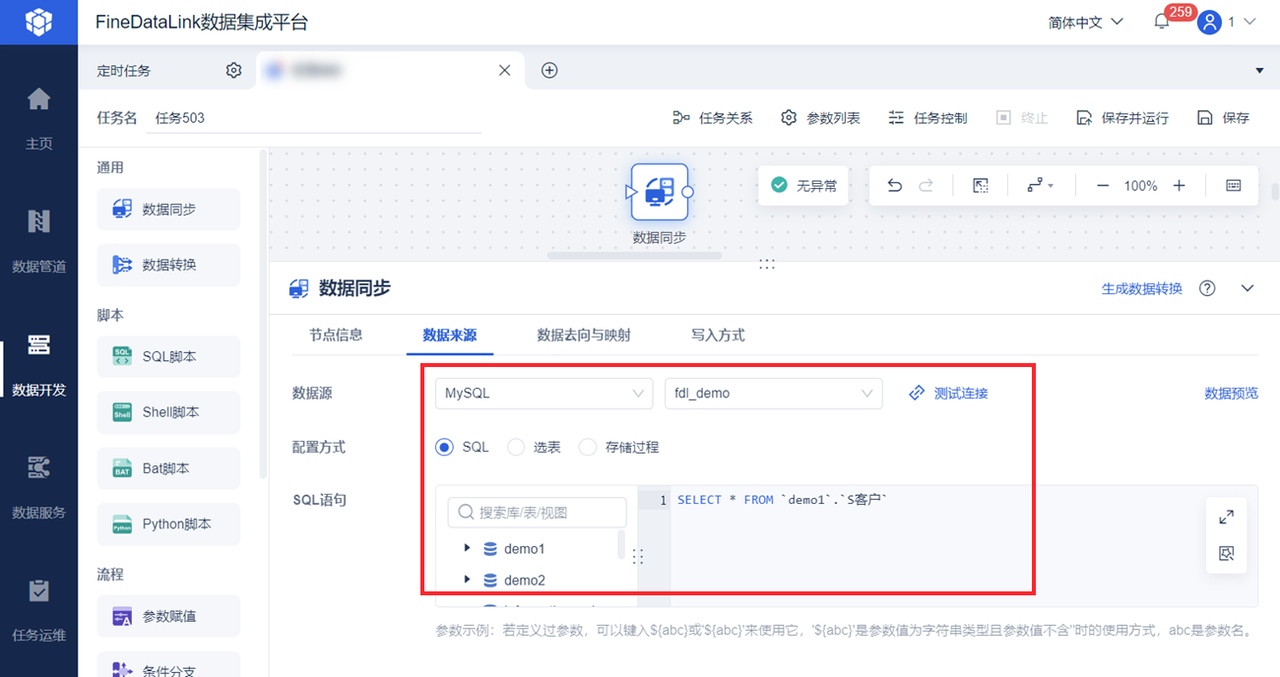Zoom in with the plus button
Viewport: 1280px width, 677px height.
click(1179, 186)
